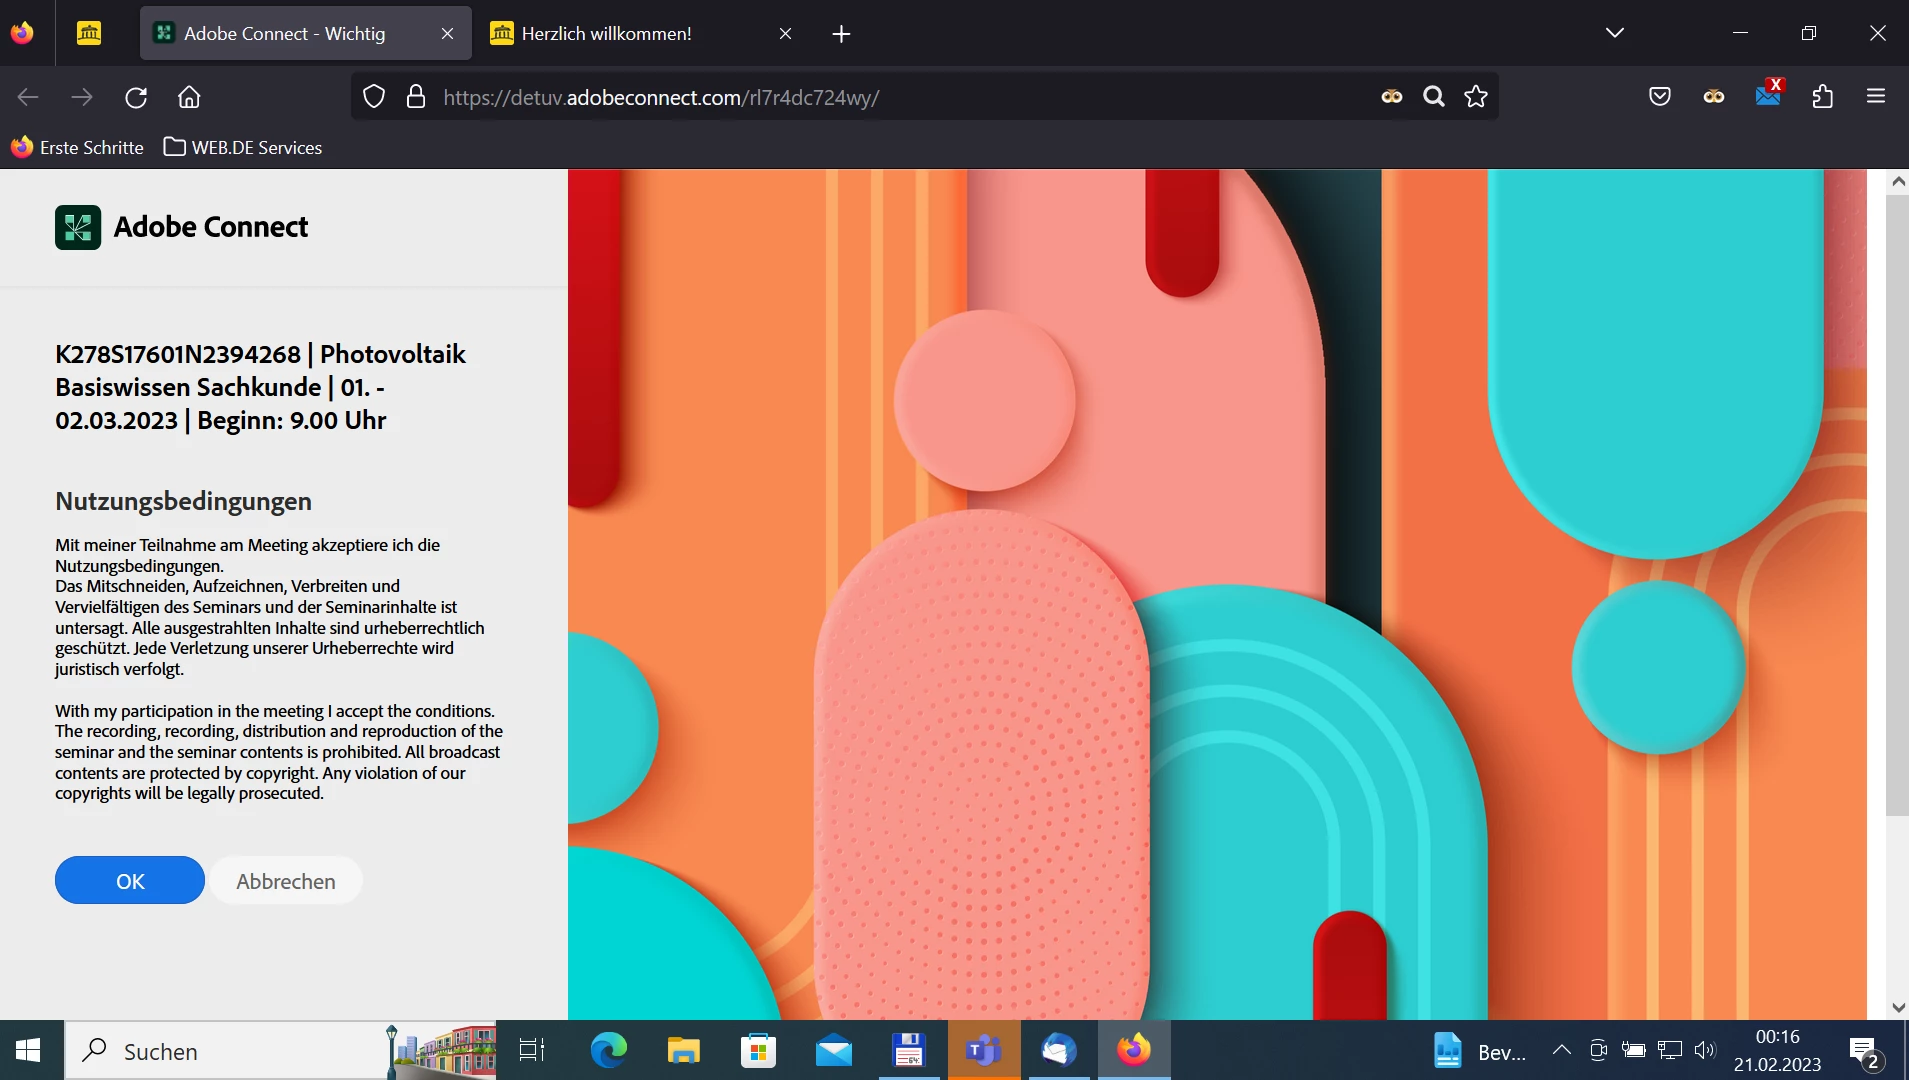Click the scrollbar up arrow
1909x1080 pixels.
click(x=1897, y=182)
